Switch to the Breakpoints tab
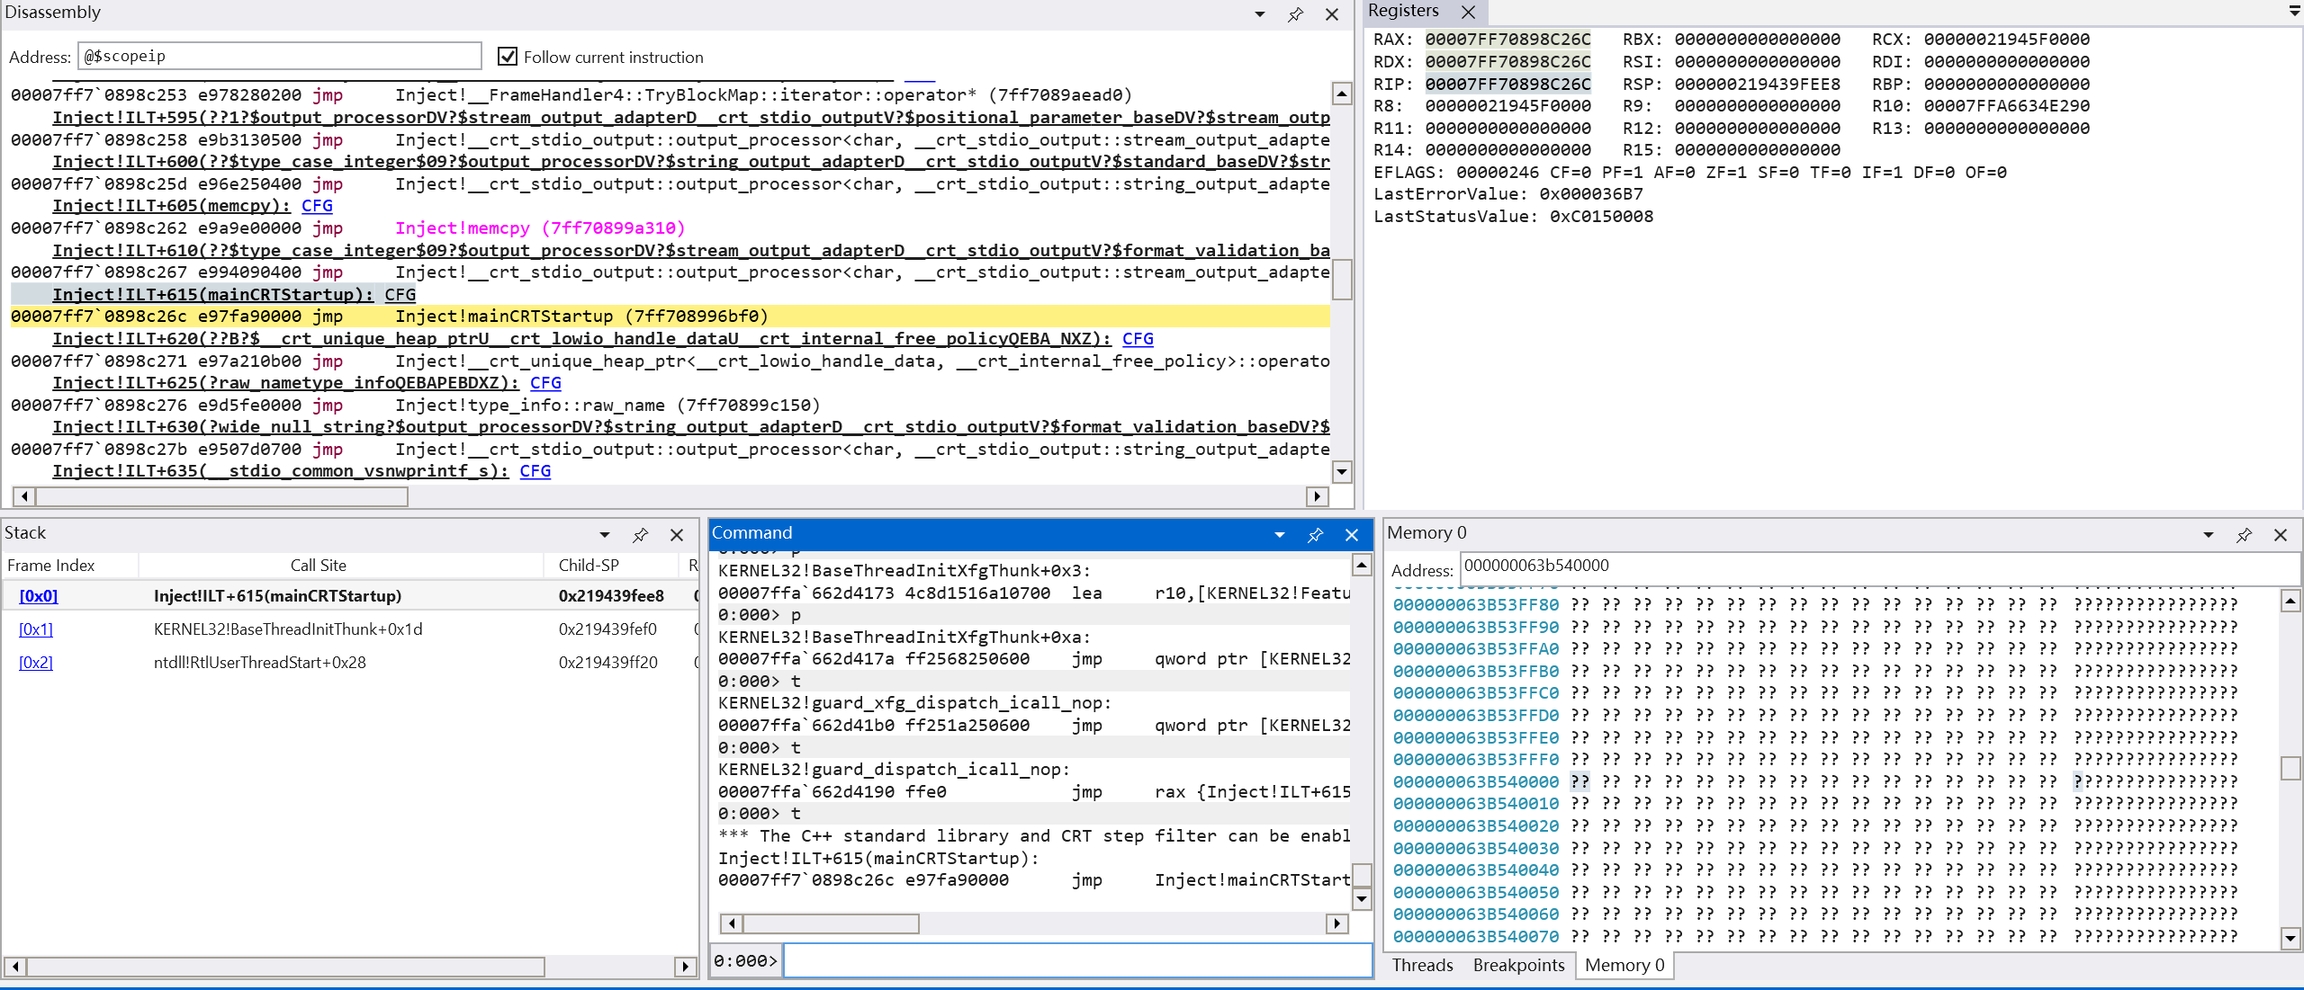 (1518, 965)
